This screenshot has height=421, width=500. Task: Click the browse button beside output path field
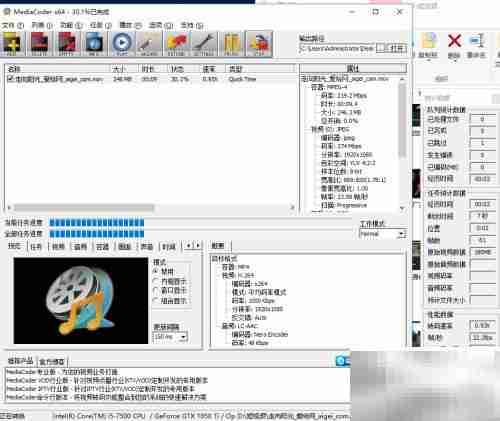[380, 48]
